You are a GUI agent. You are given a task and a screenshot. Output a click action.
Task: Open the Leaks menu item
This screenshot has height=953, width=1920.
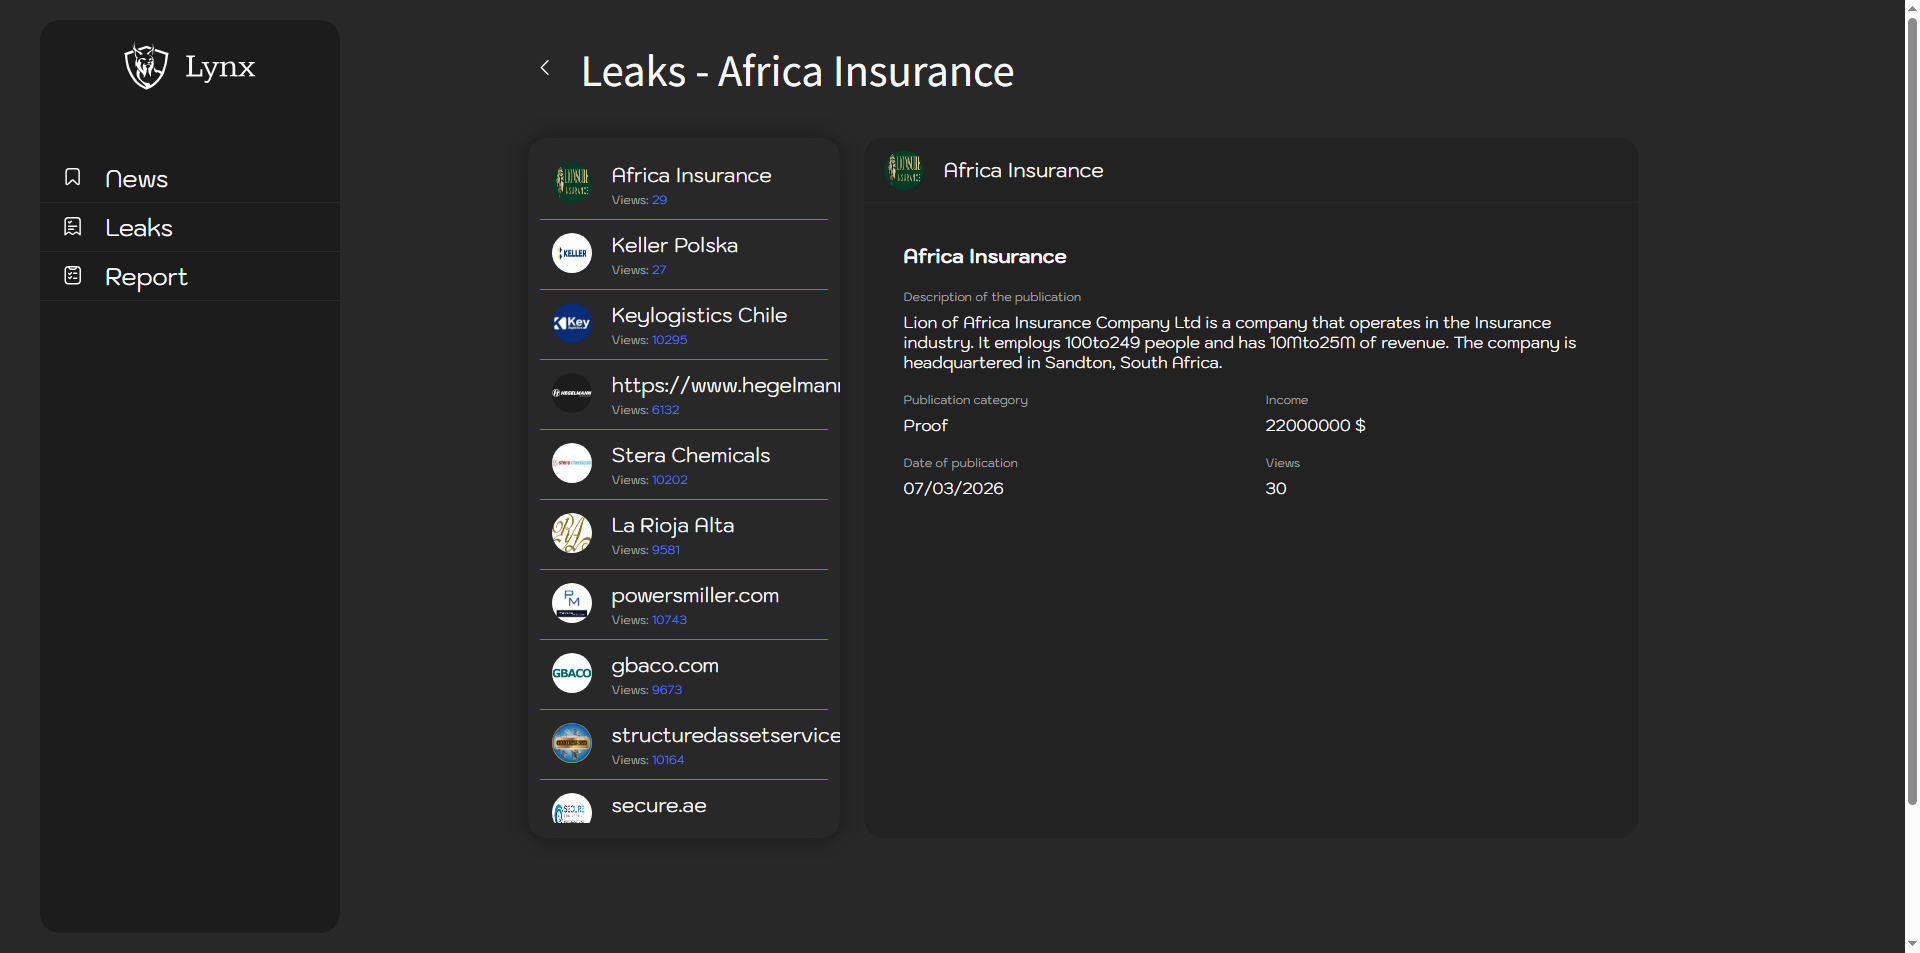pyautogui.click(x=139, y=228)
